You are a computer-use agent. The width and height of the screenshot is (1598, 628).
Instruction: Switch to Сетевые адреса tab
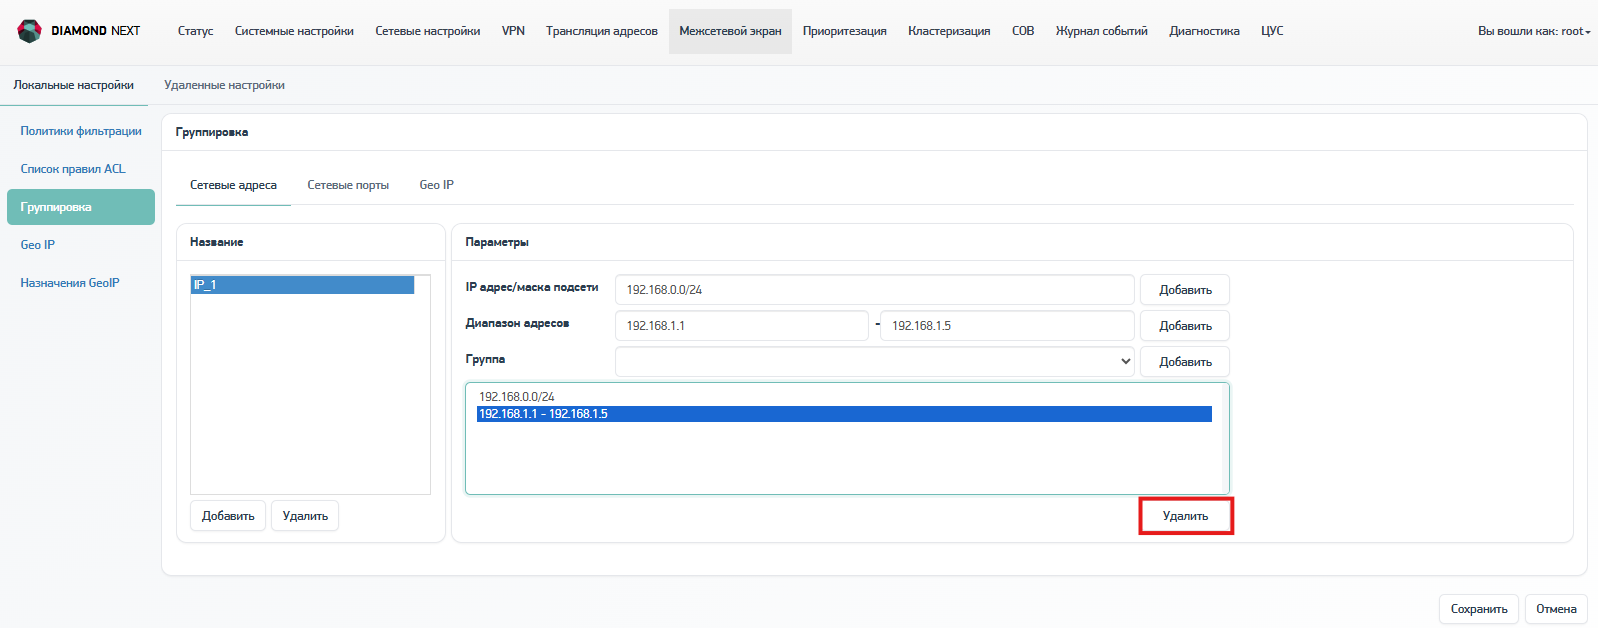(x=233, y=185)
